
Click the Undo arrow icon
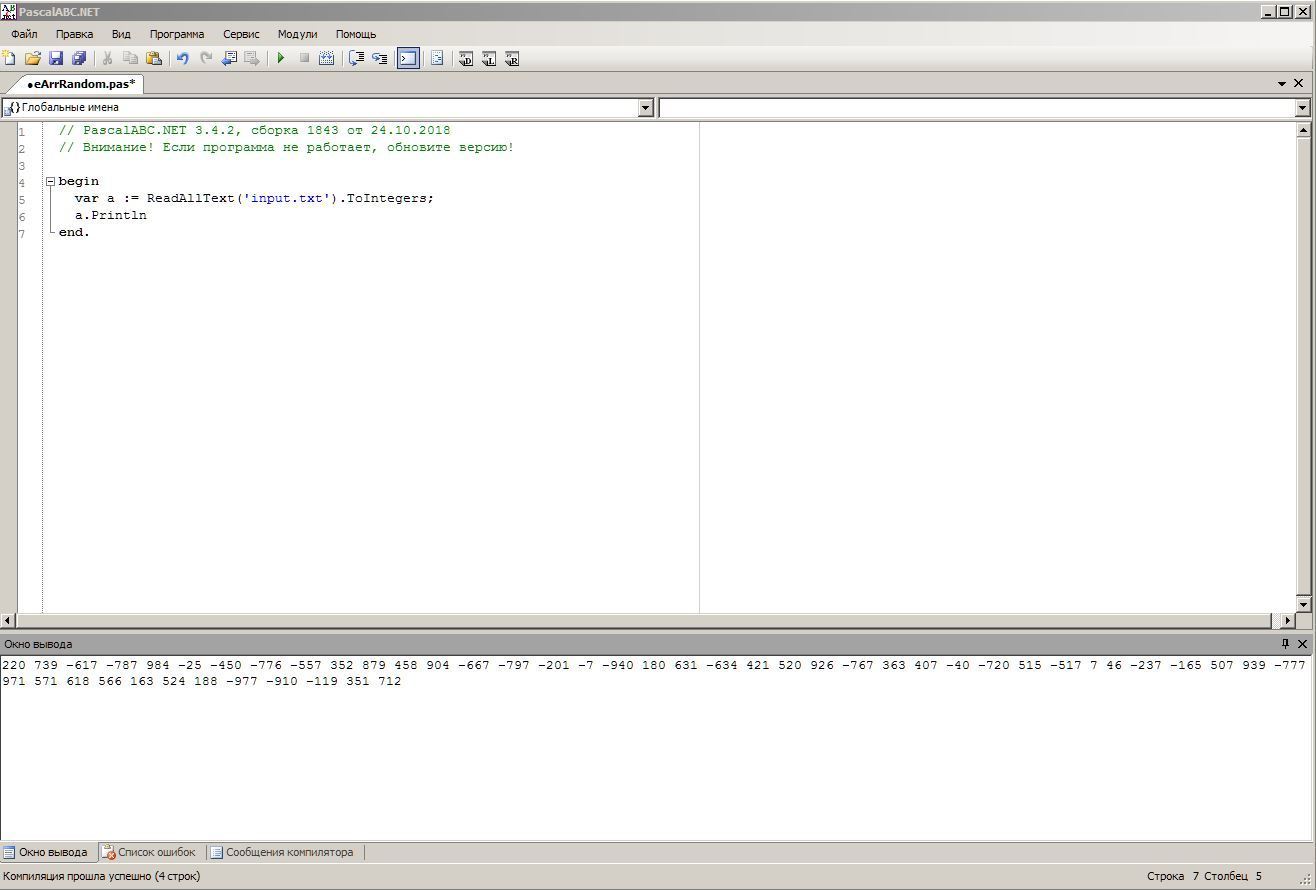click(x=183, y=59)
